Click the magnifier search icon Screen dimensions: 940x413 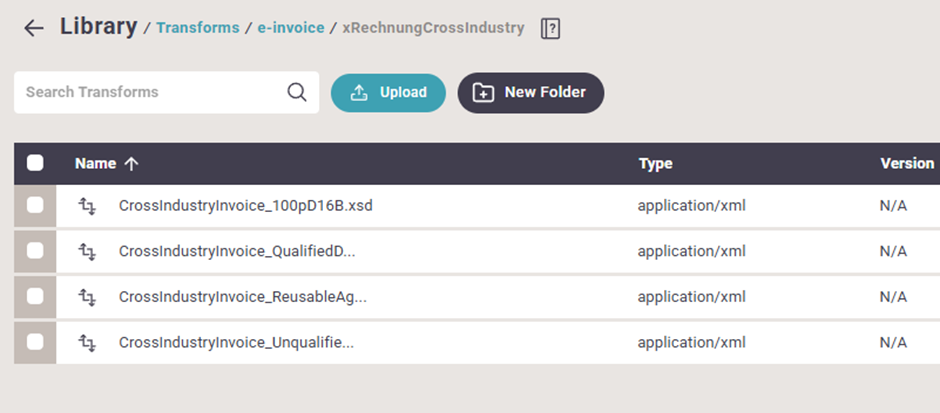pyautogui.click(x=297, y=92)
